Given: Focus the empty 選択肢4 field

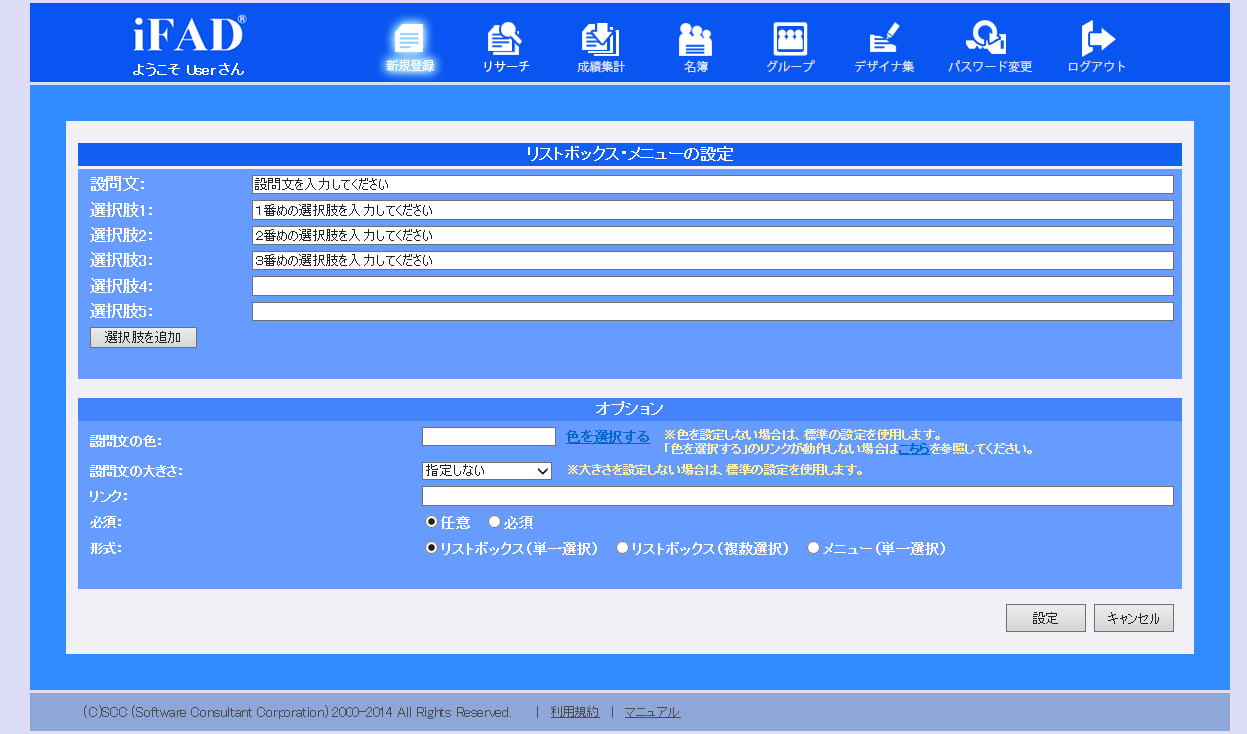Looking at the screenshot, I should [x=712, y=286].
